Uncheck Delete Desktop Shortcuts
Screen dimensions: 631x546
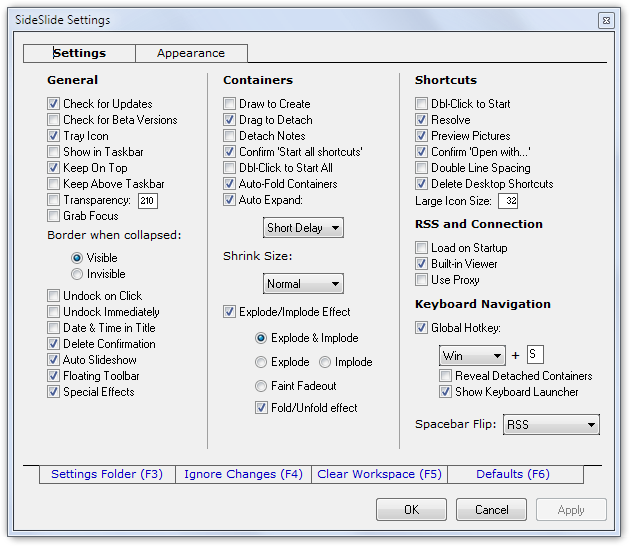(x=421, y=184)
